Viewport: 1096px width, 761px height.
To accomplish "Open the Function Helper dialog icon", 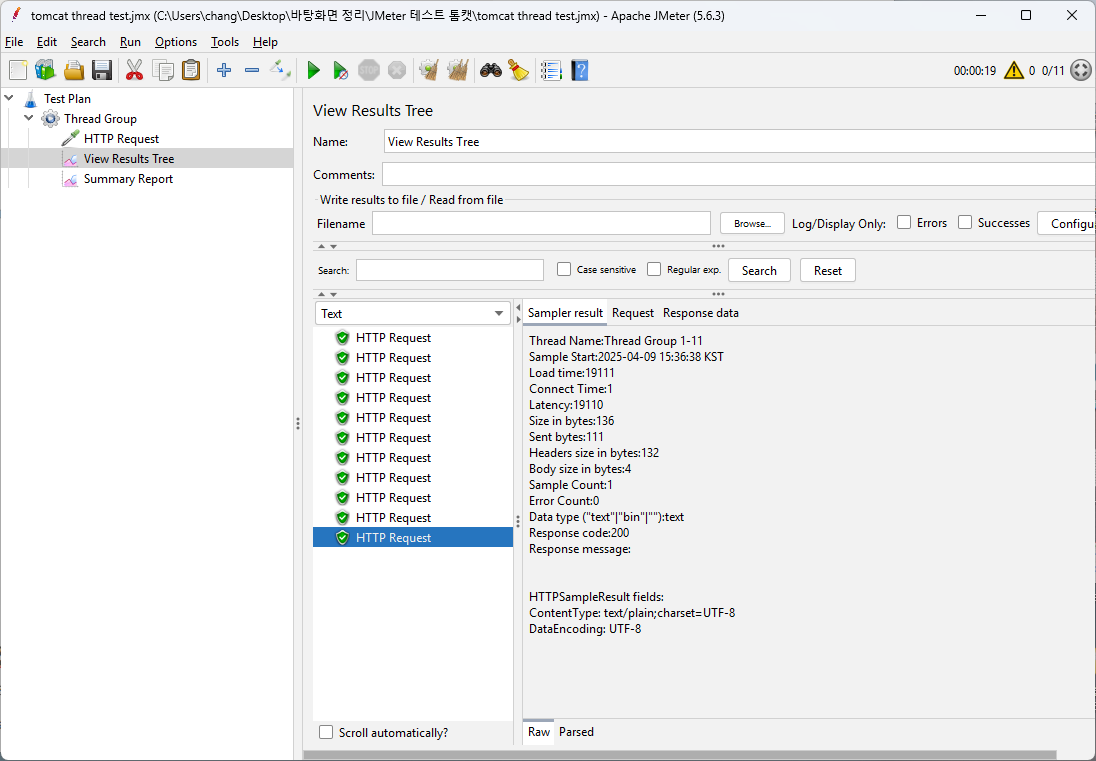I will pos(551,70).
